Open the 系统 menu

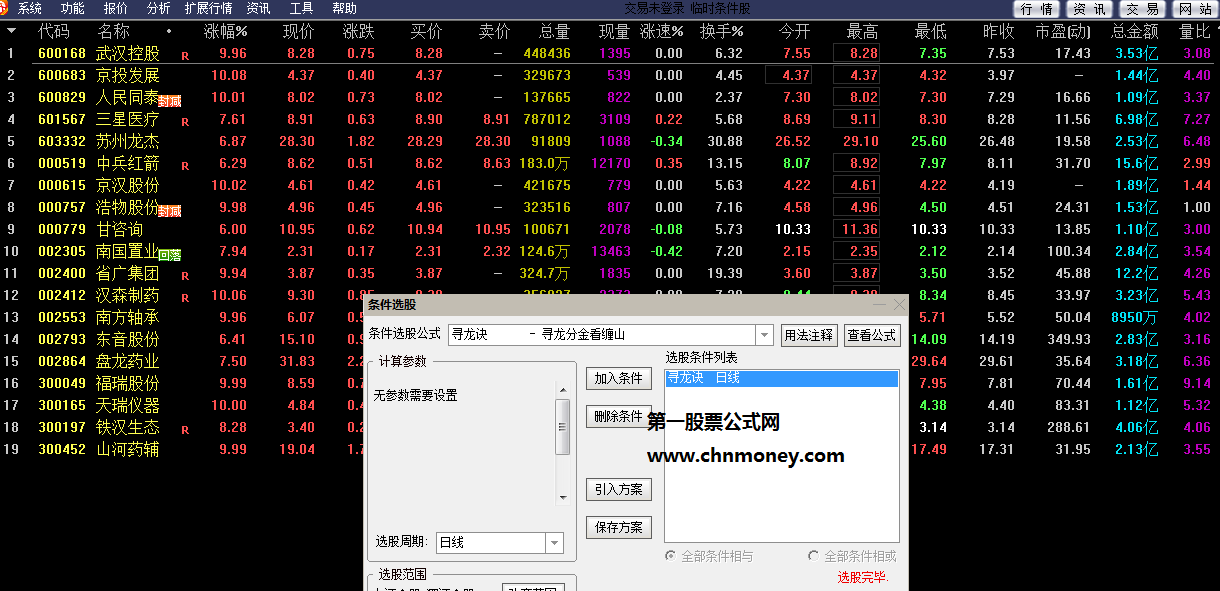tap(30, 8)
